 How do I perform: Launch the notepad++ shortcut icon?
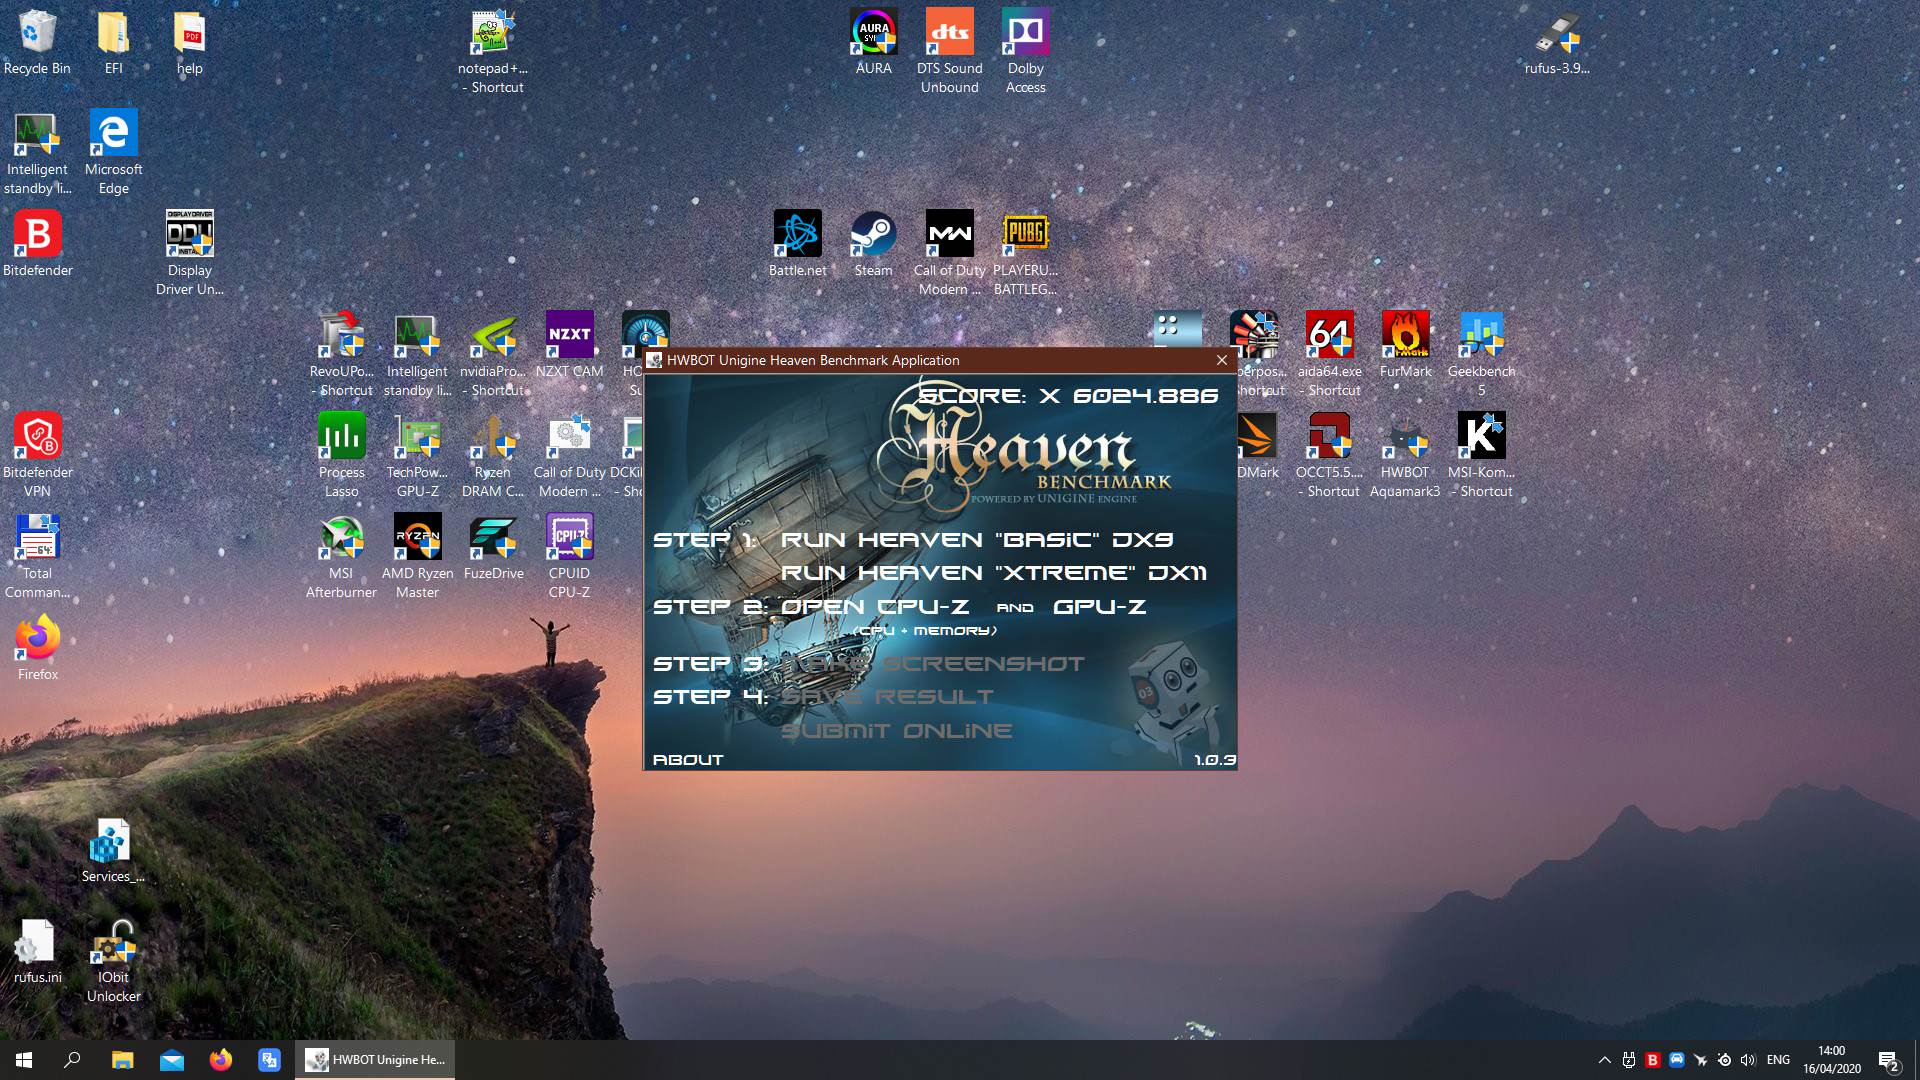coord(493,52)
